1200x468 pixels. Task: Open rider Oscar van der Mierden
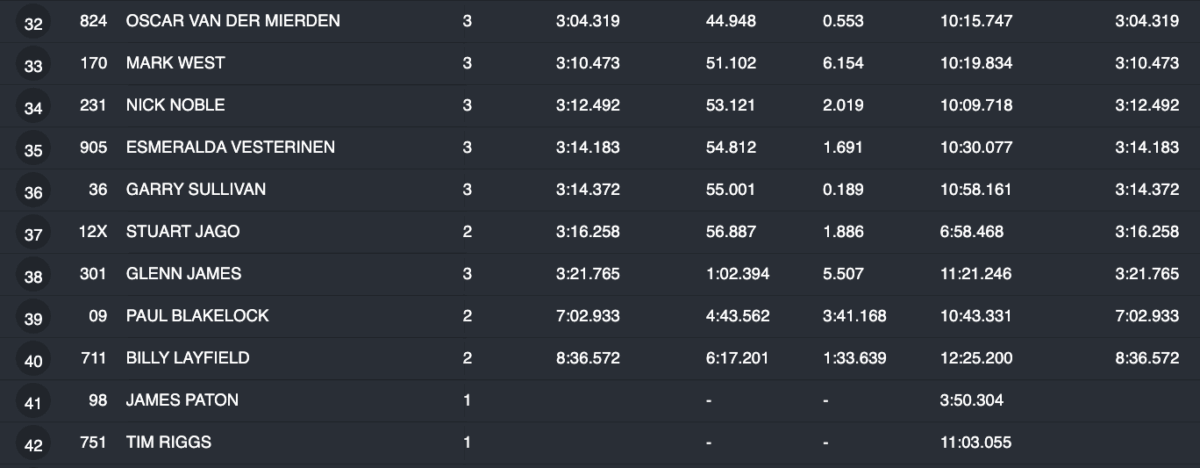tap(232, 20)
